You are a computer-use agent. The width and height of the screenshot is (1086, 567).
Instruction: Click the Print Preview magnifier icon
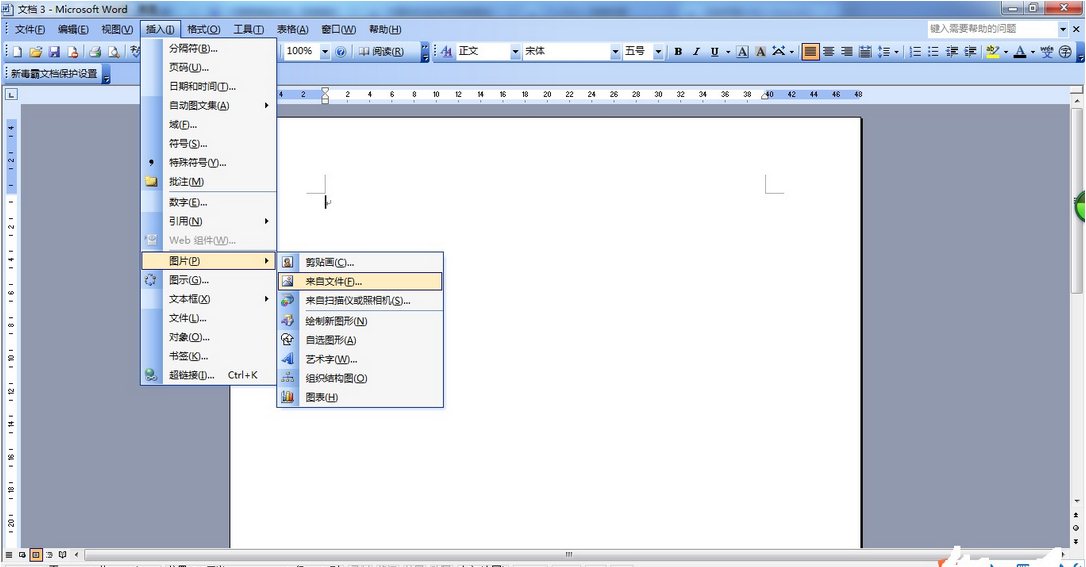point(114,52)
